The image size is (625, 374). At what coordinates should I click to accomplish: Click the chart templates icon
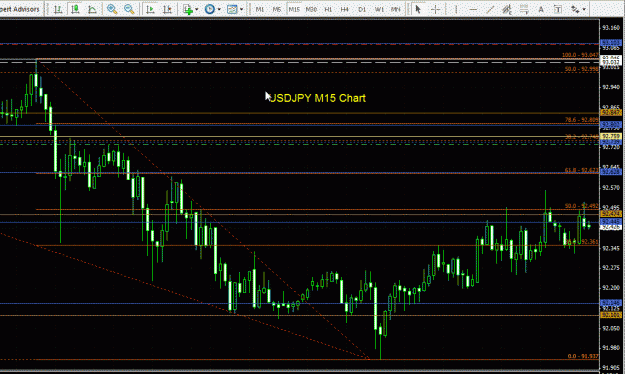(232, 9)
